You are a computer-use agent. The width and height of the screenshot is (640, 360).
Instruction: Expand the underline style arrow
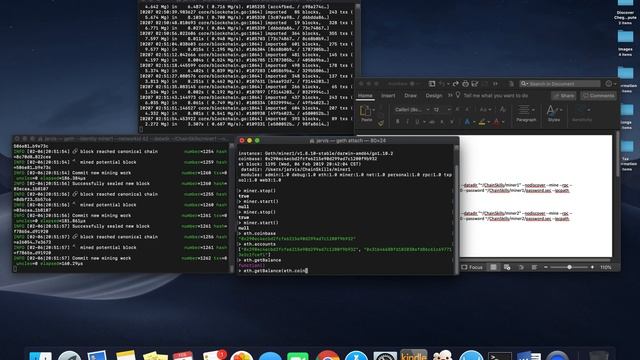pos(424,122)
